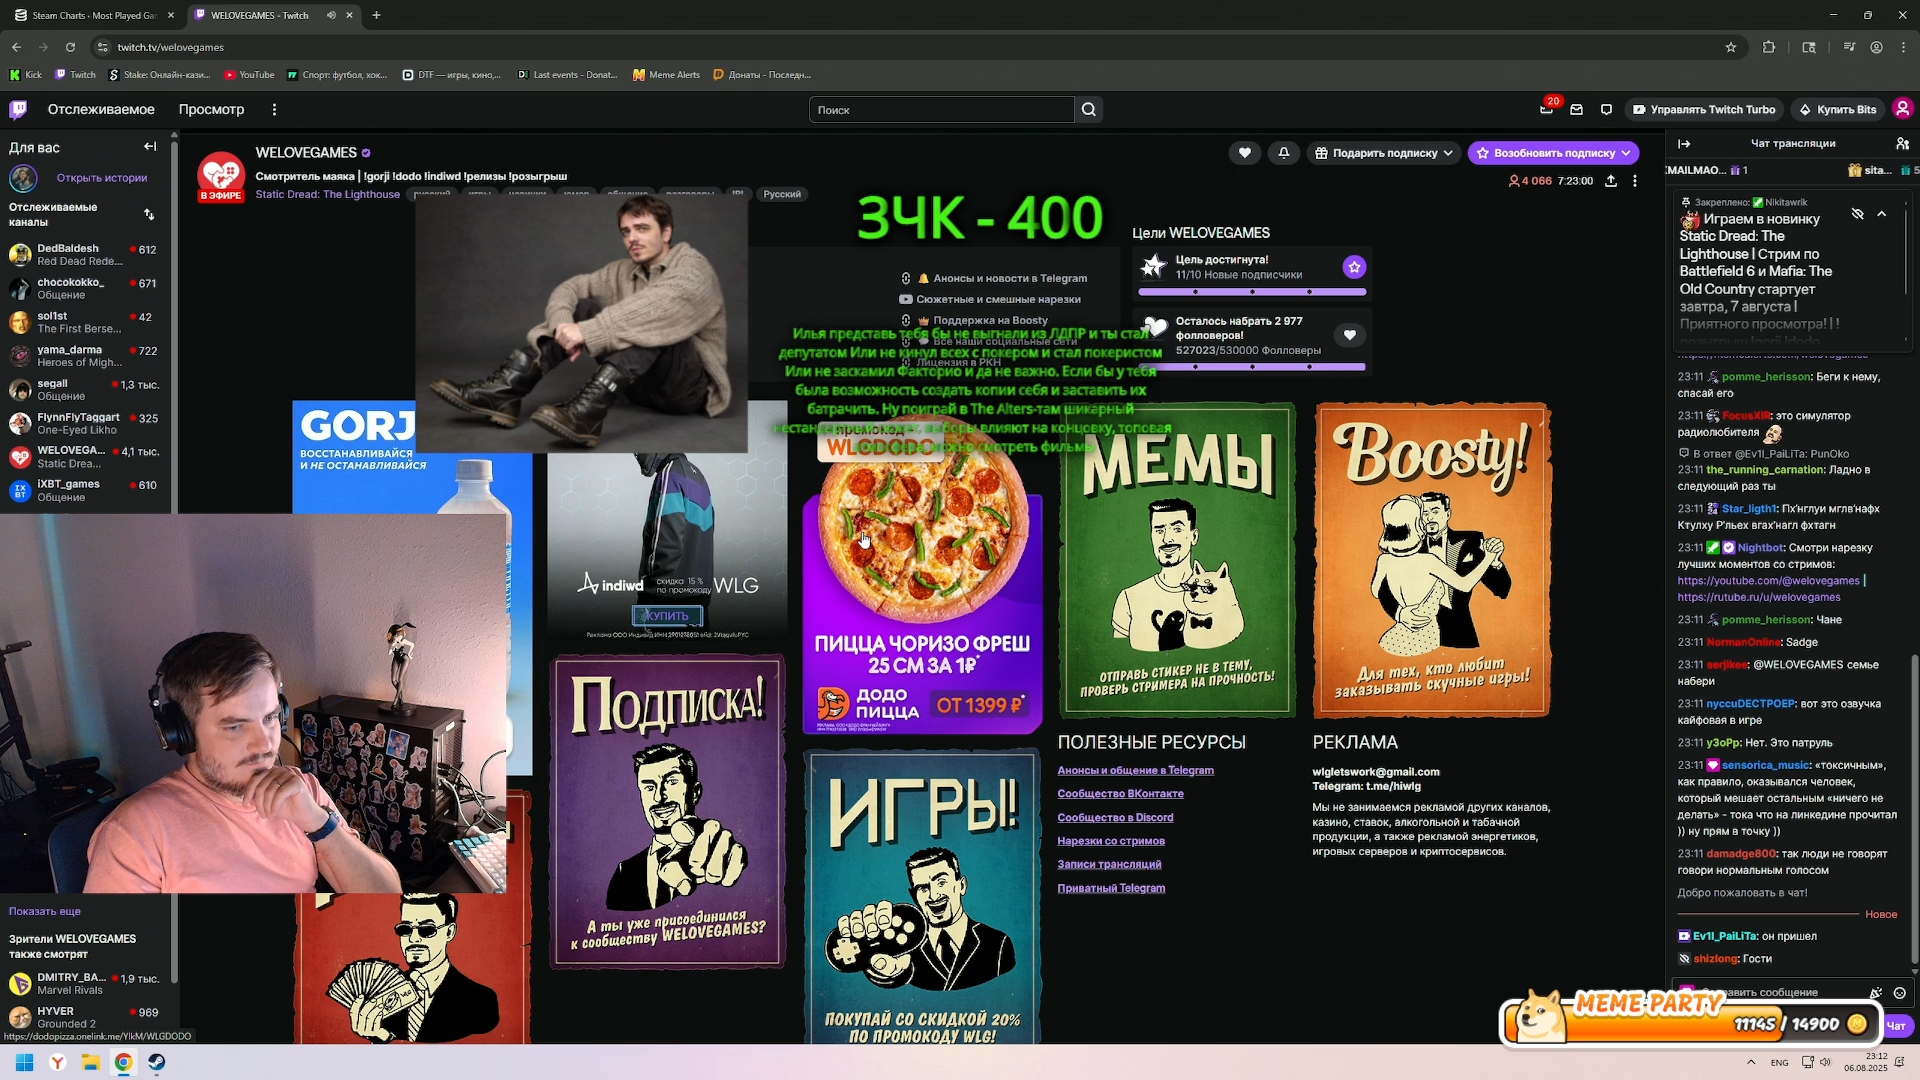Viewport: 1920px width, 1080px height.
Task: Open the Whispers chat bubble icon
Action: (1606, 110)
